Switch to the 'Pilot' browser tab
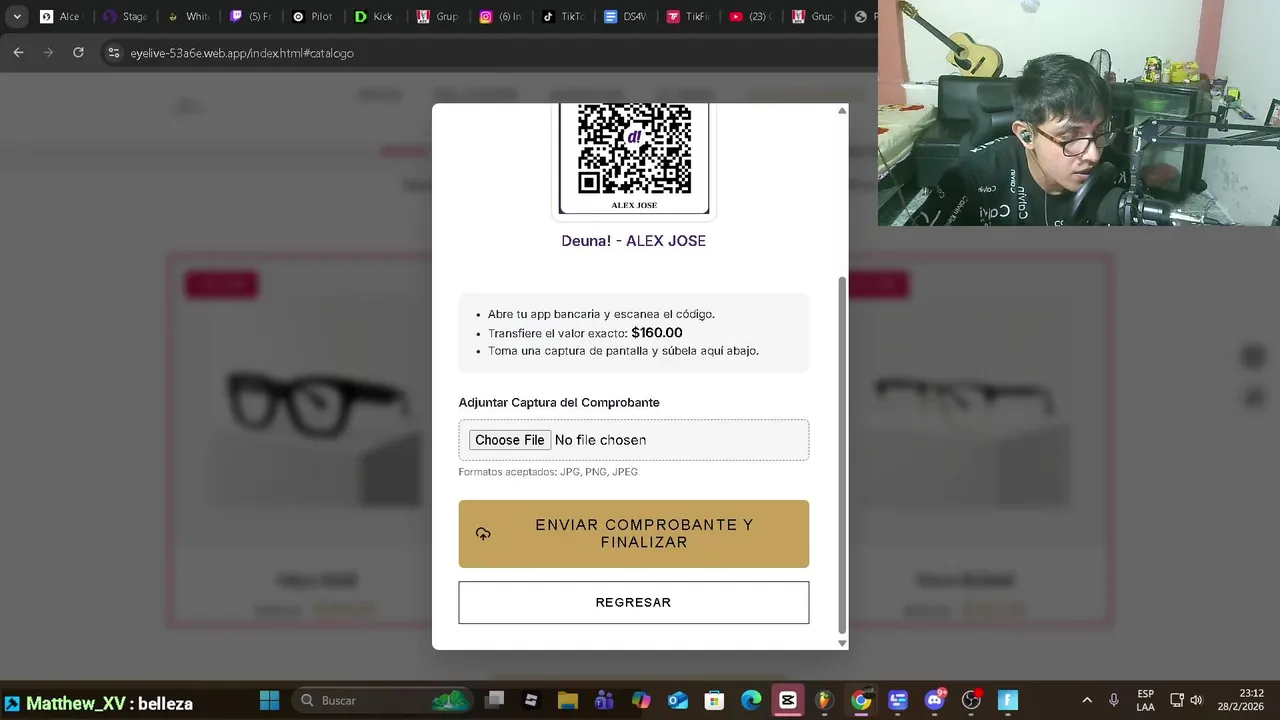 (314, 16)
